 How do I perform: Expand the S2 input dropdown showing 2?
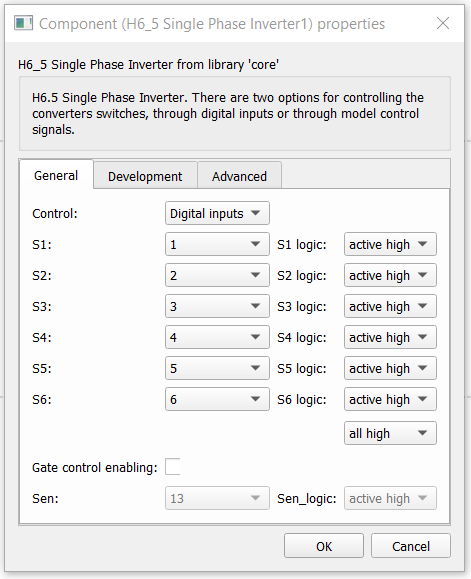click(217, 275)
